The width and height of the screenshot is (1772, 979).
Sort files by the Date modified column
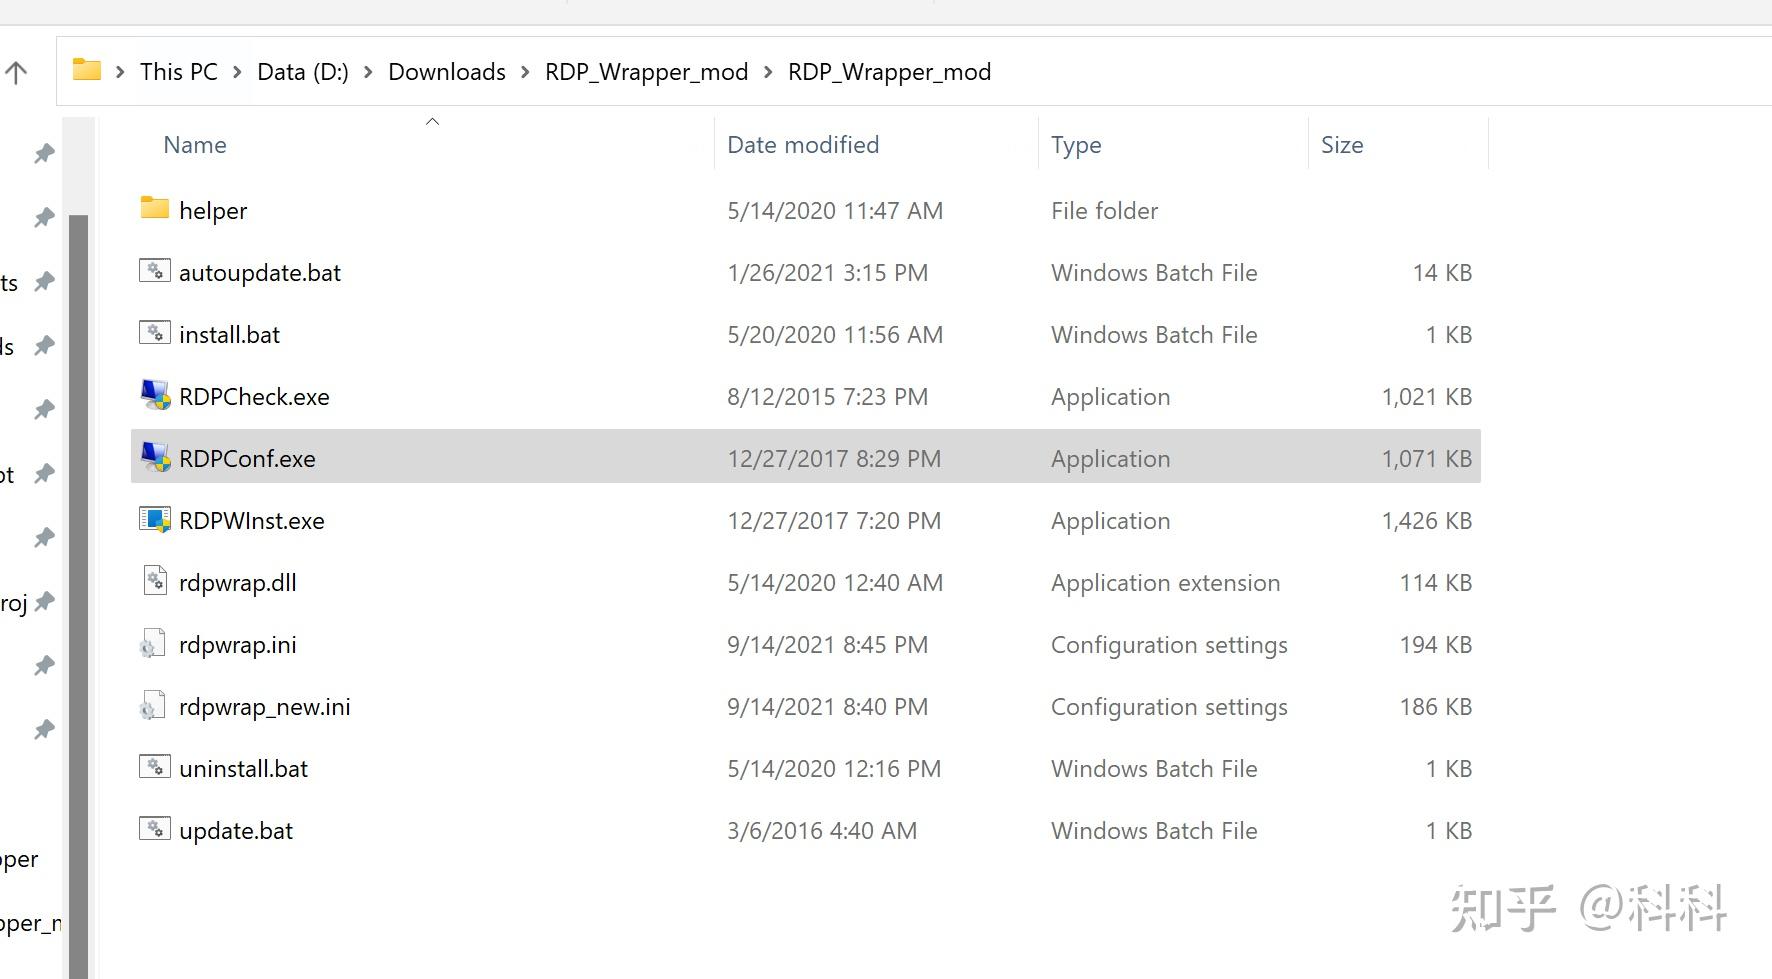[x=803, y=144]
